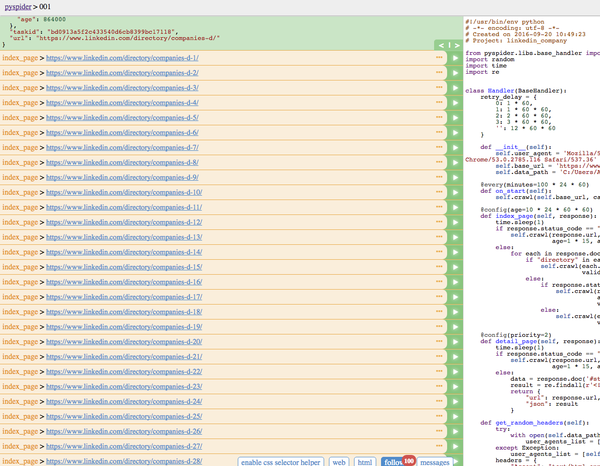600x466 pixels.
Task: Open companies-d-27 directory link
Action: click(x=124, y=446)
